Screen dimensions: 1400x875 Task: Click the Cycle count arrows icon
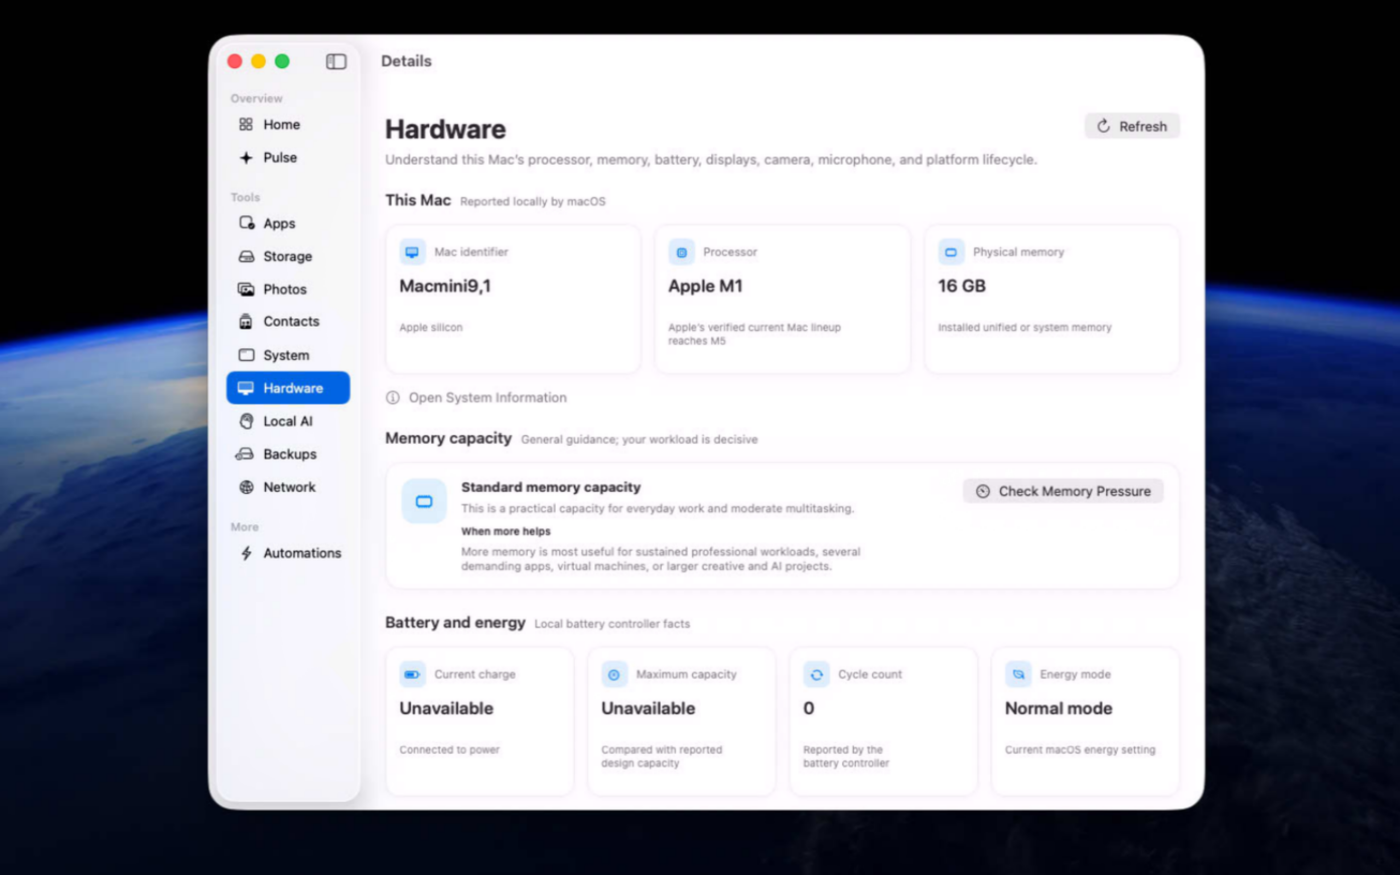click(816, 674)
